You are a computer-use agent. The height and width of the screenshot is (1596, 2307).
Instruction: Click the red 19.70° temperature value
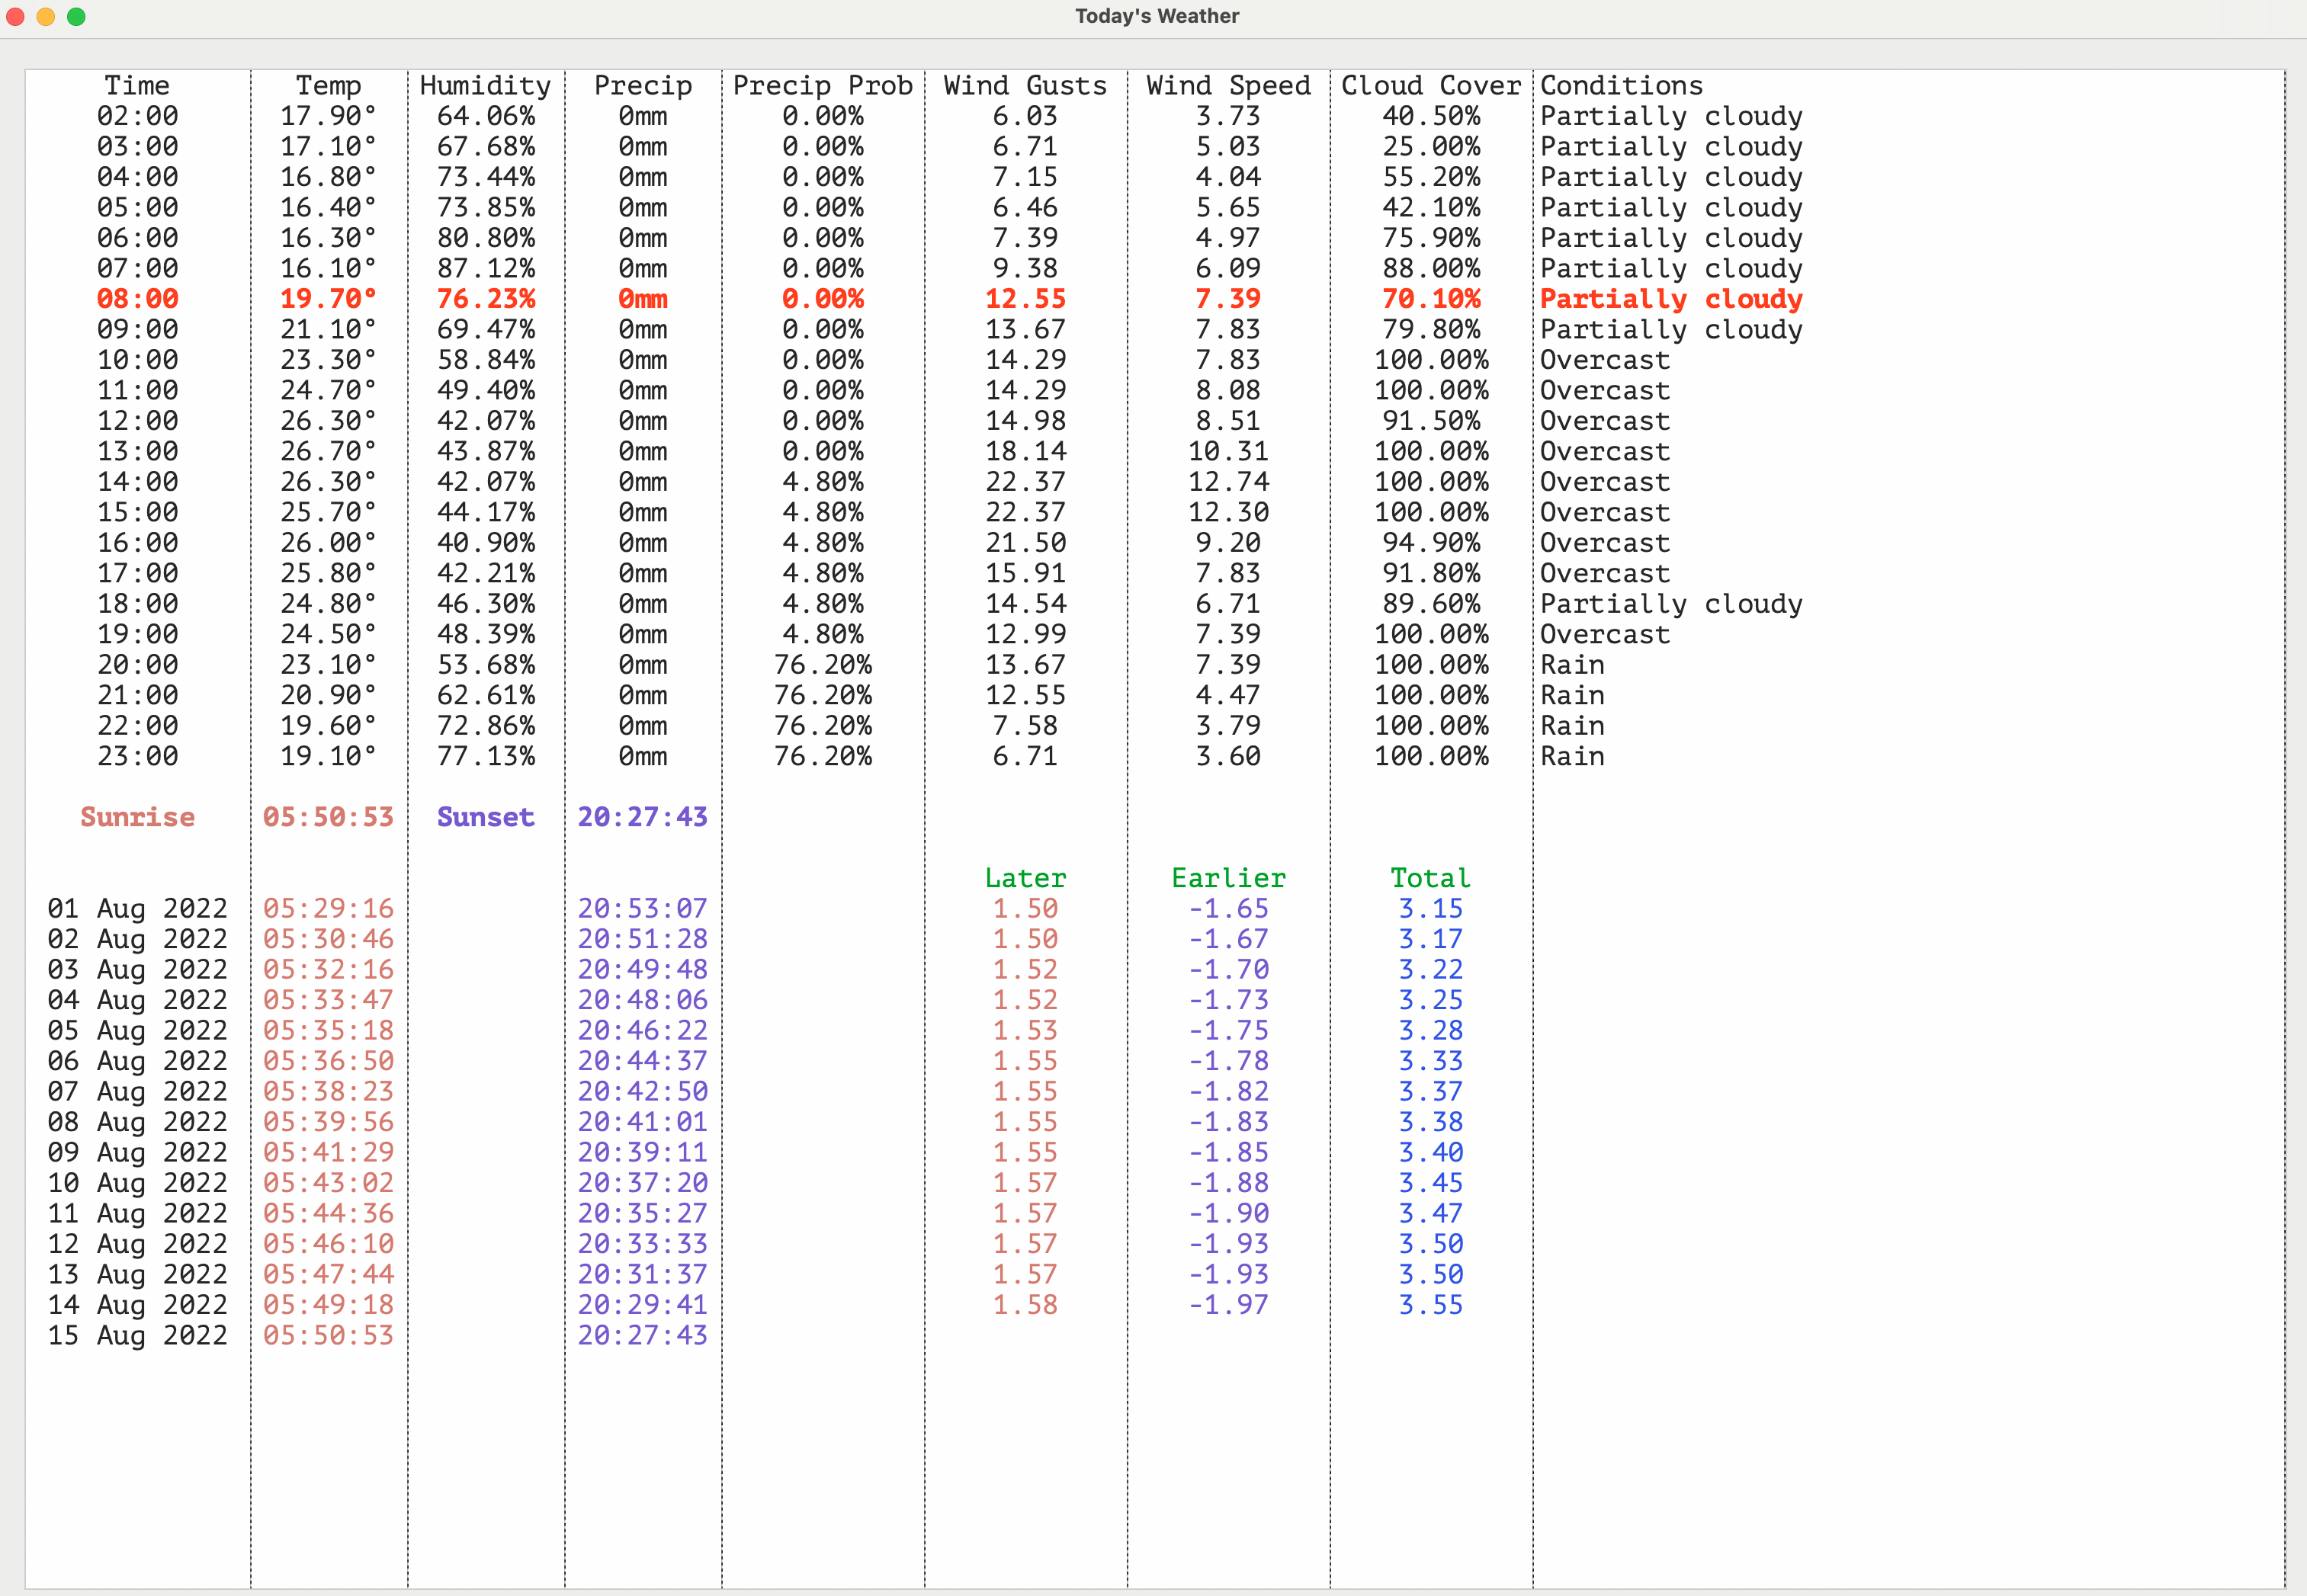point(328,299)
